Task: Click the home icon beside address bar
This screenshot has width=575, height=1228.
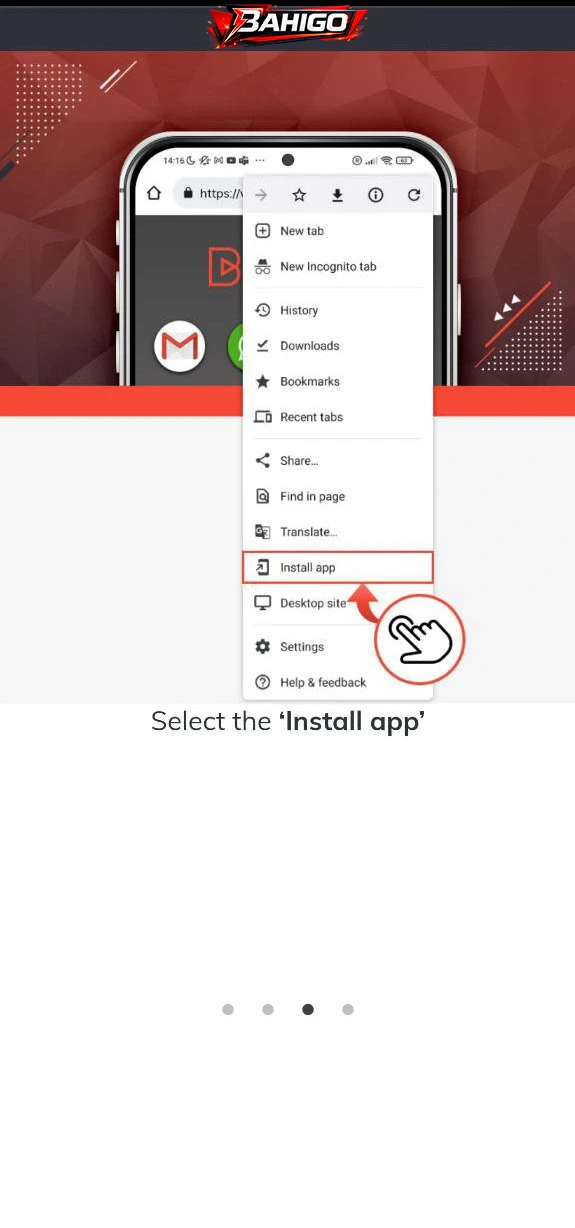Action: click(153, 193)
